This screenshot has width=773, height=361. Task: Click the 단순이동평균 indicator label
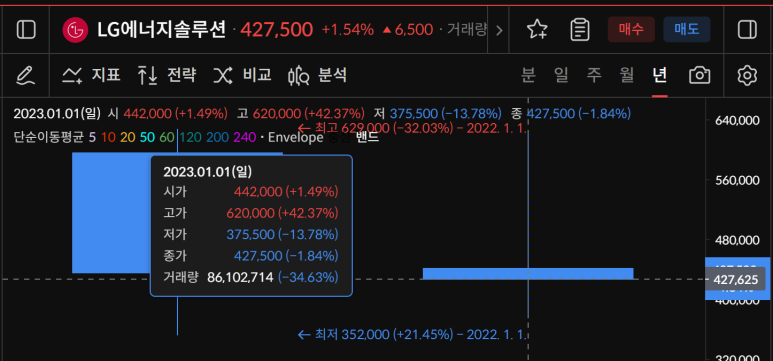[49, 137]
